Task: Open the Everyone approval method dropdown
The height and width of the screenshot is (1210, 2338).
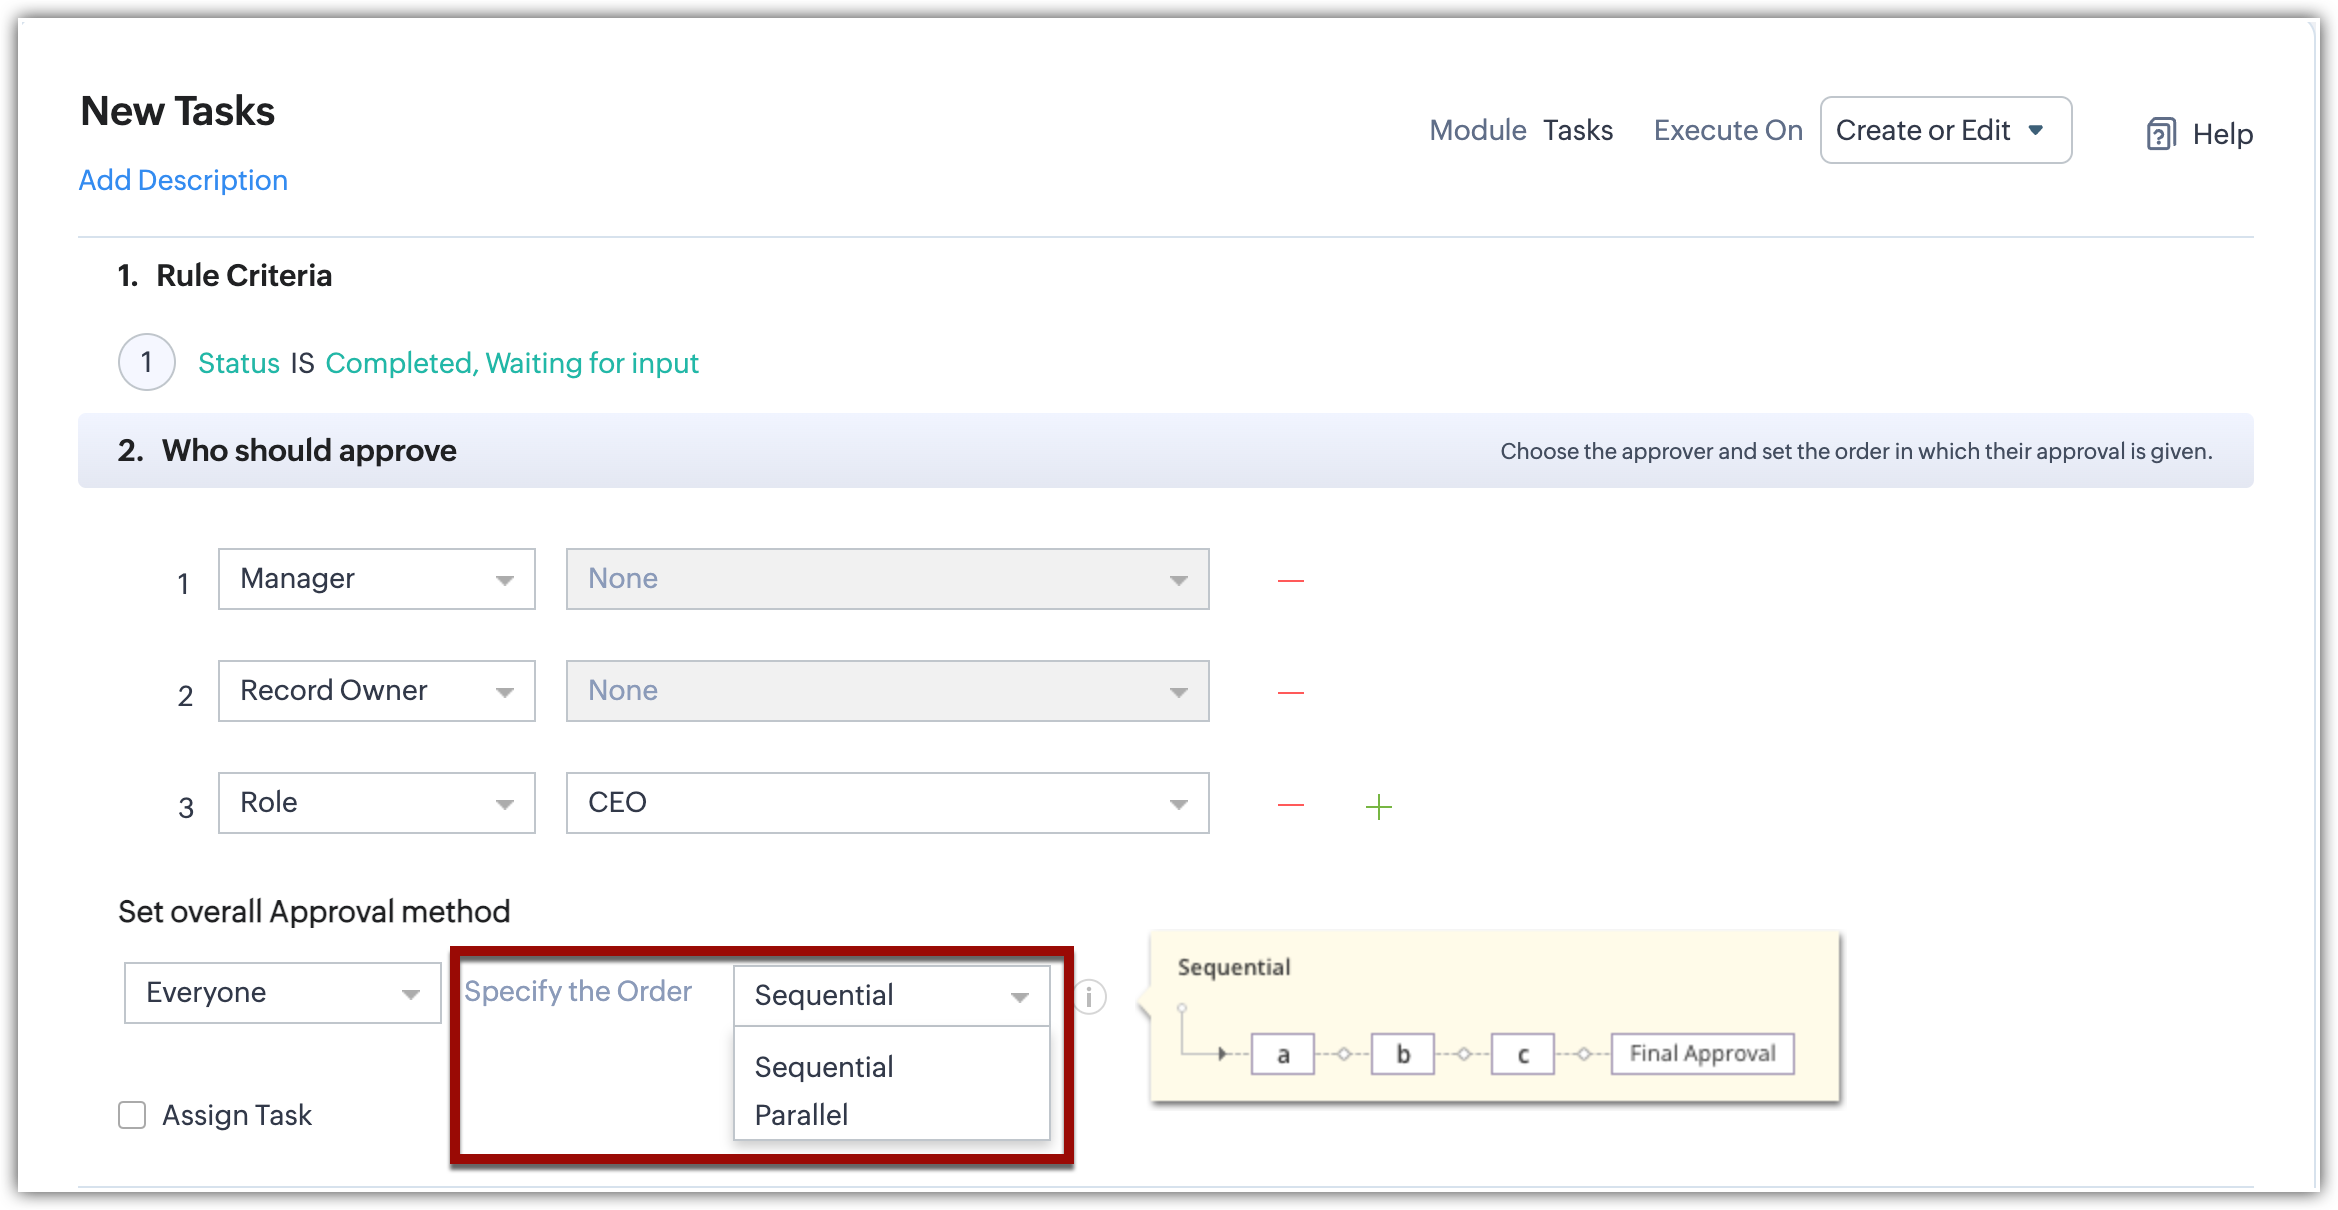Action: (282, 993)
